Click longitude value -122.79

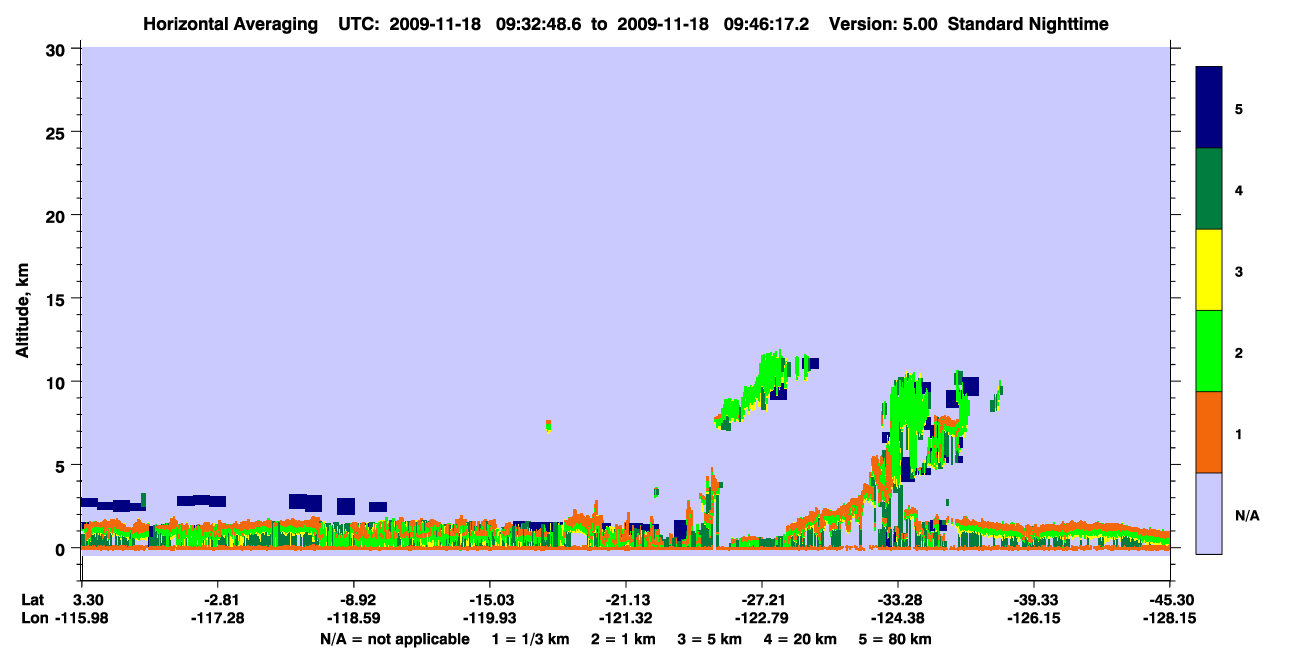(762, 618)
